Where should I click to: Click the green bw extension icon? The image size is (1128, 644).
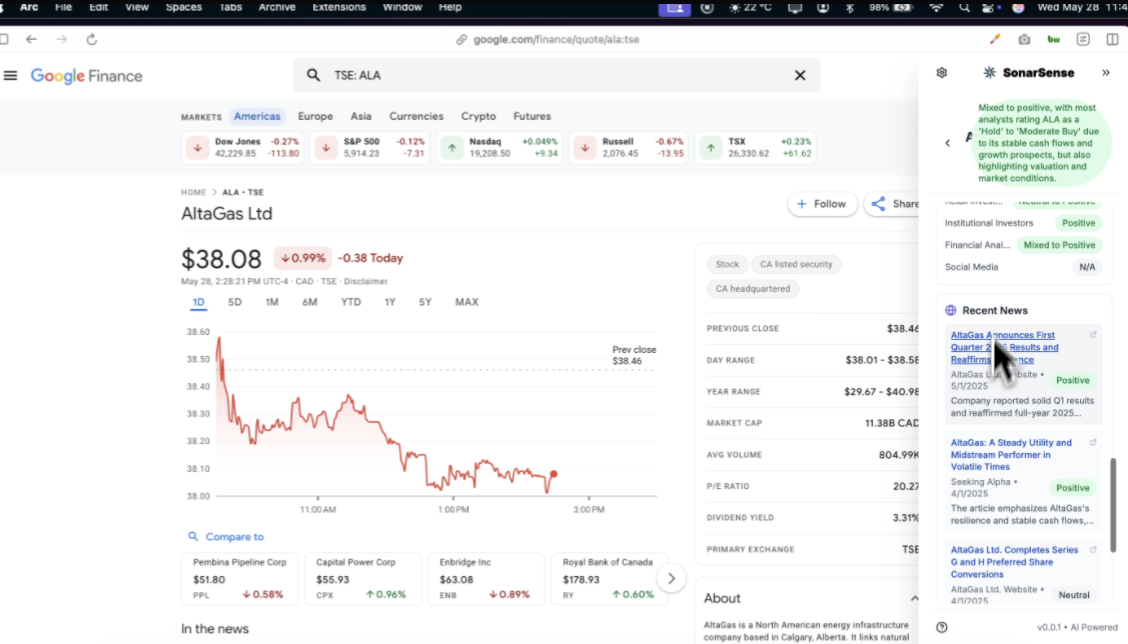tap(1053, 40)
